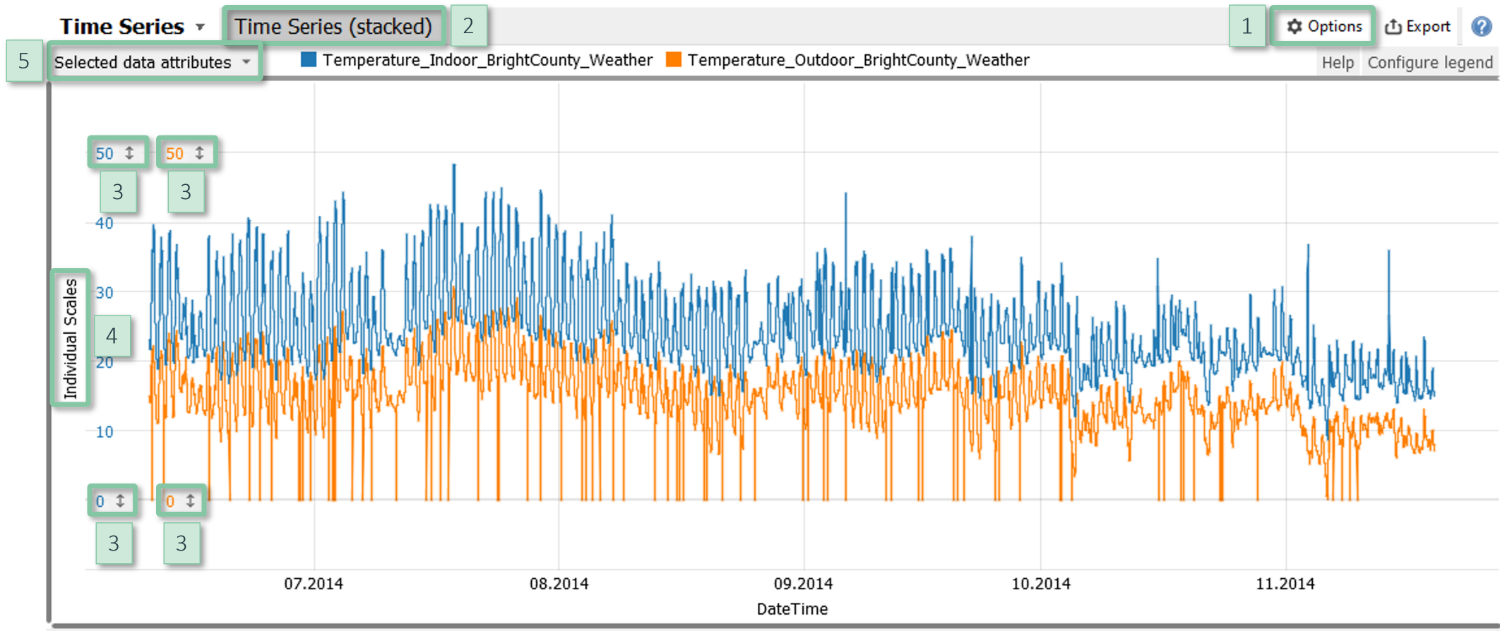Click the Export icon button
The width and height of the screenshot is (1500, 631).
click(1417, 27)
